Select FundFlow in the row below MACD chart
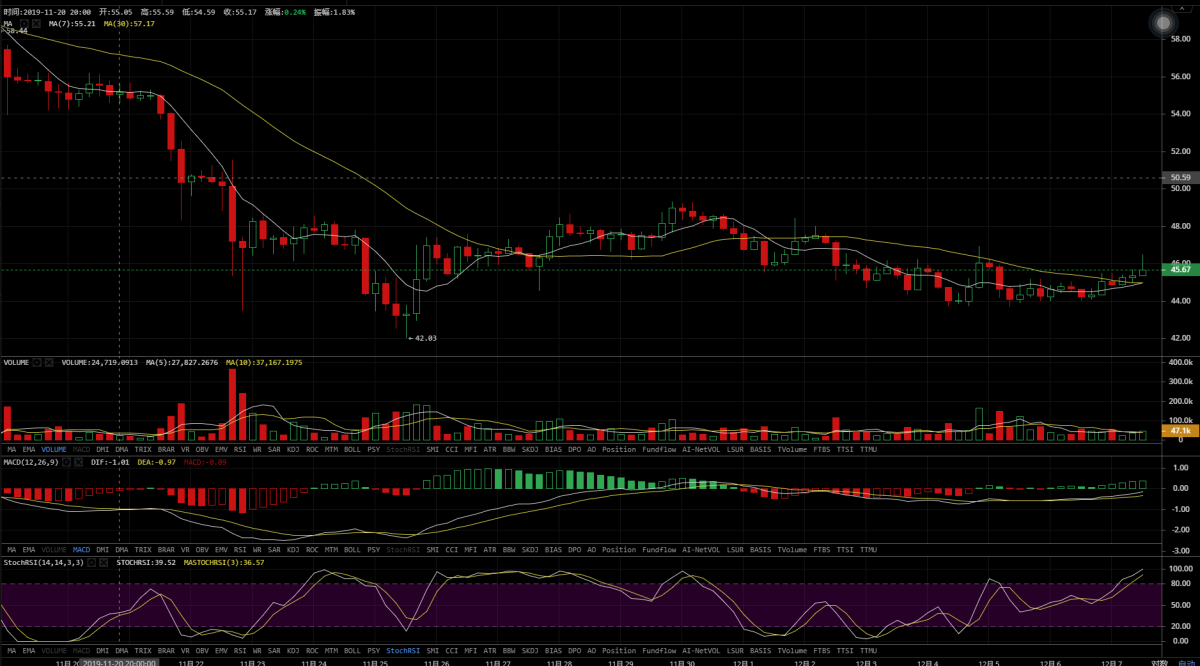Screen dimensions: 1200x666 tap(658, 550)
